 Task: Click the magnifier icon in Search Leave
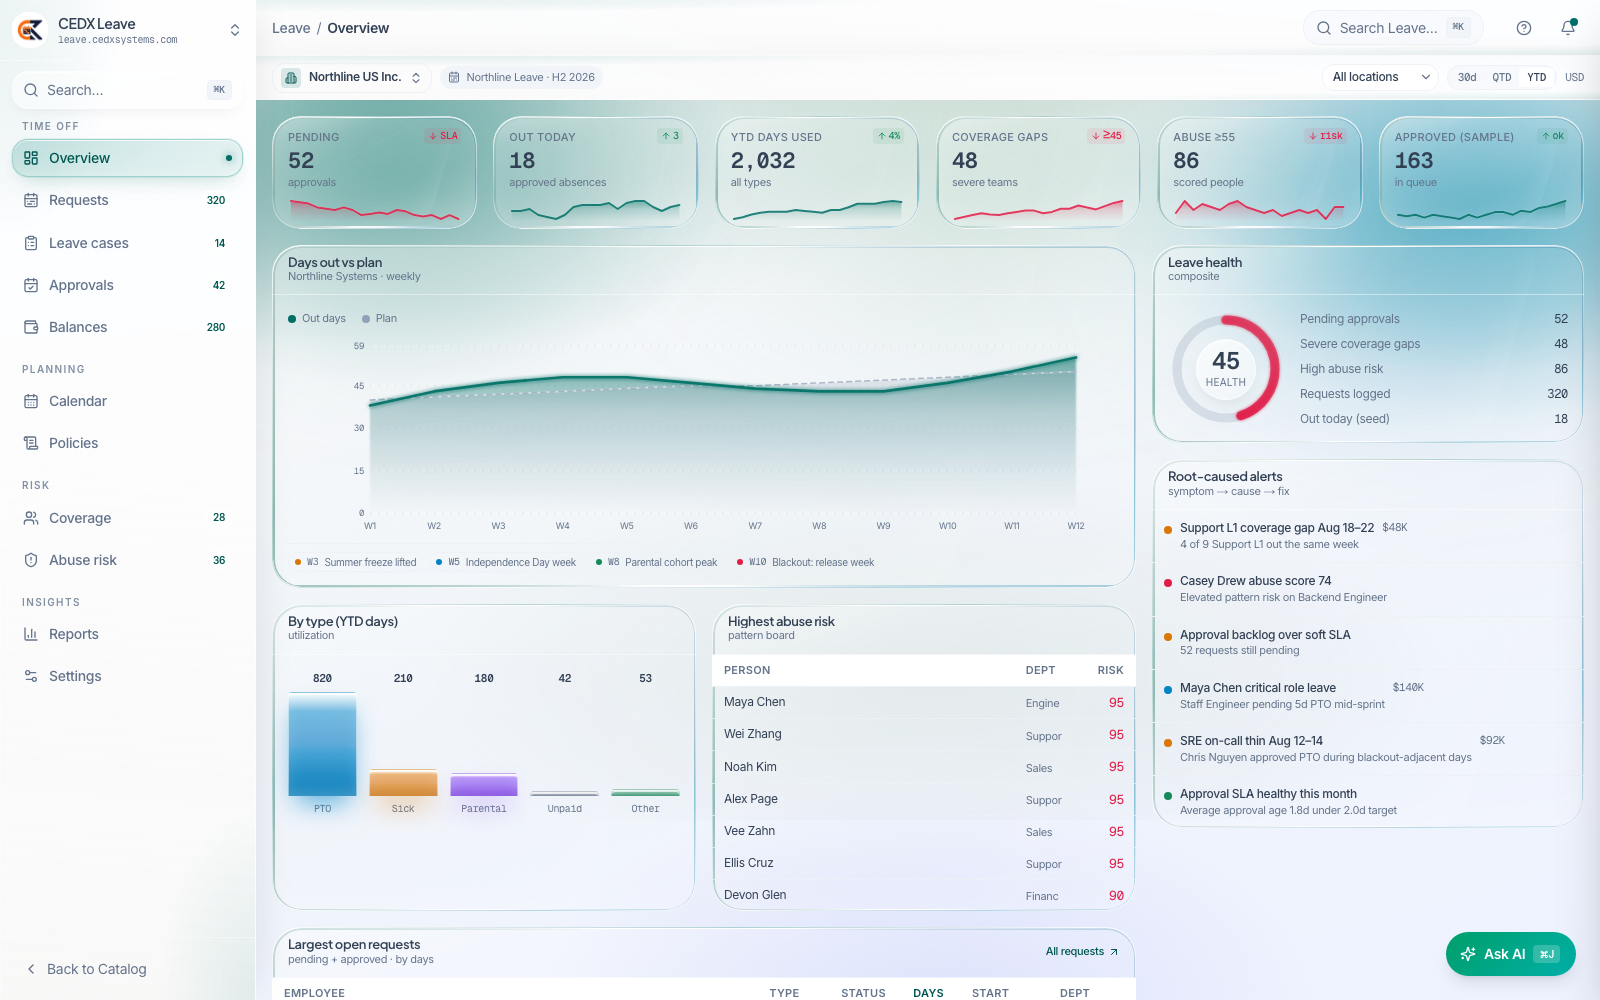(1324, 28)
